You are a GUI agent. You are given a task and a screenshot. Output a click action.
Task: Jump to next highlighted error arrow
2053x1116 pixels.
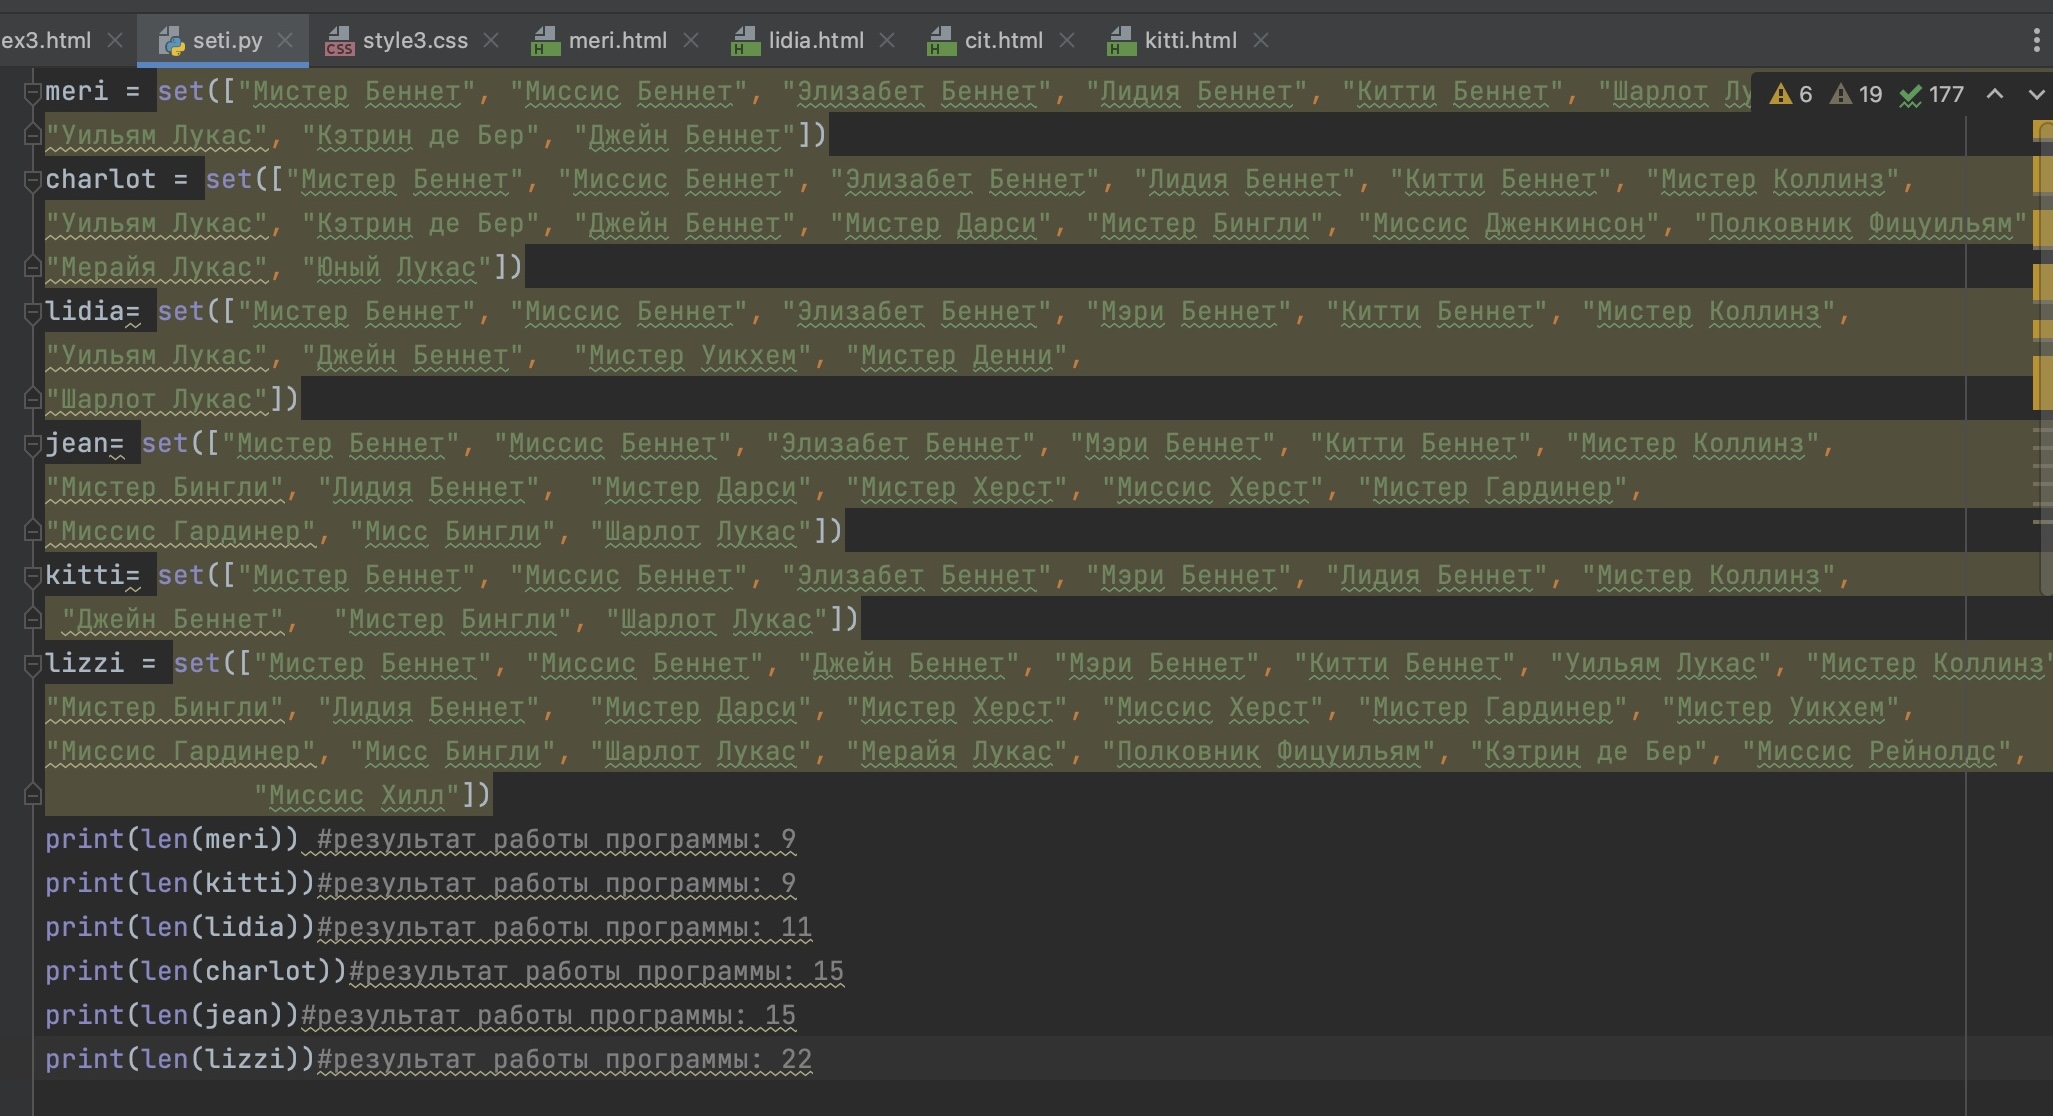(2036, 94)
